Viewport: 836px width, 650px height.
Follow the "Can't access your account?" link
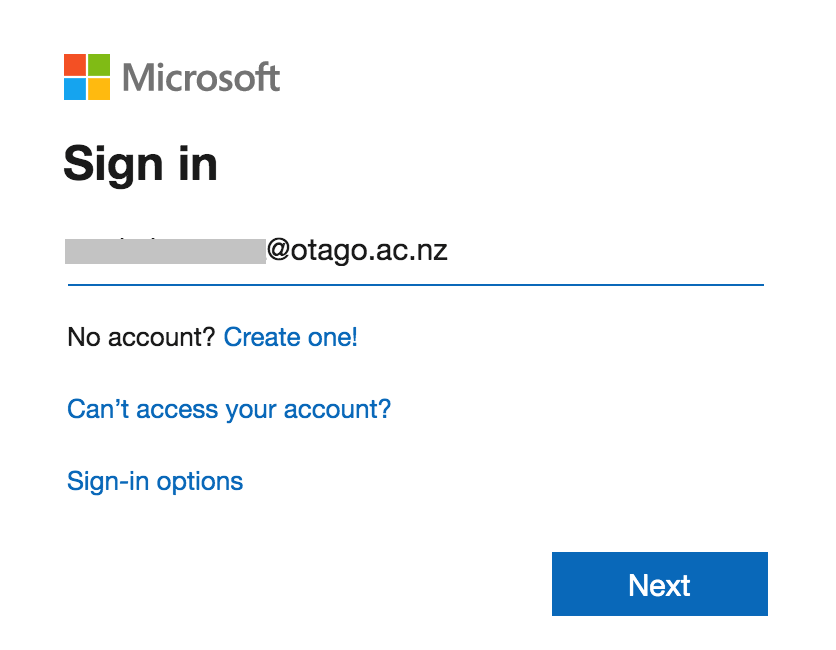[x=228, y=409]
